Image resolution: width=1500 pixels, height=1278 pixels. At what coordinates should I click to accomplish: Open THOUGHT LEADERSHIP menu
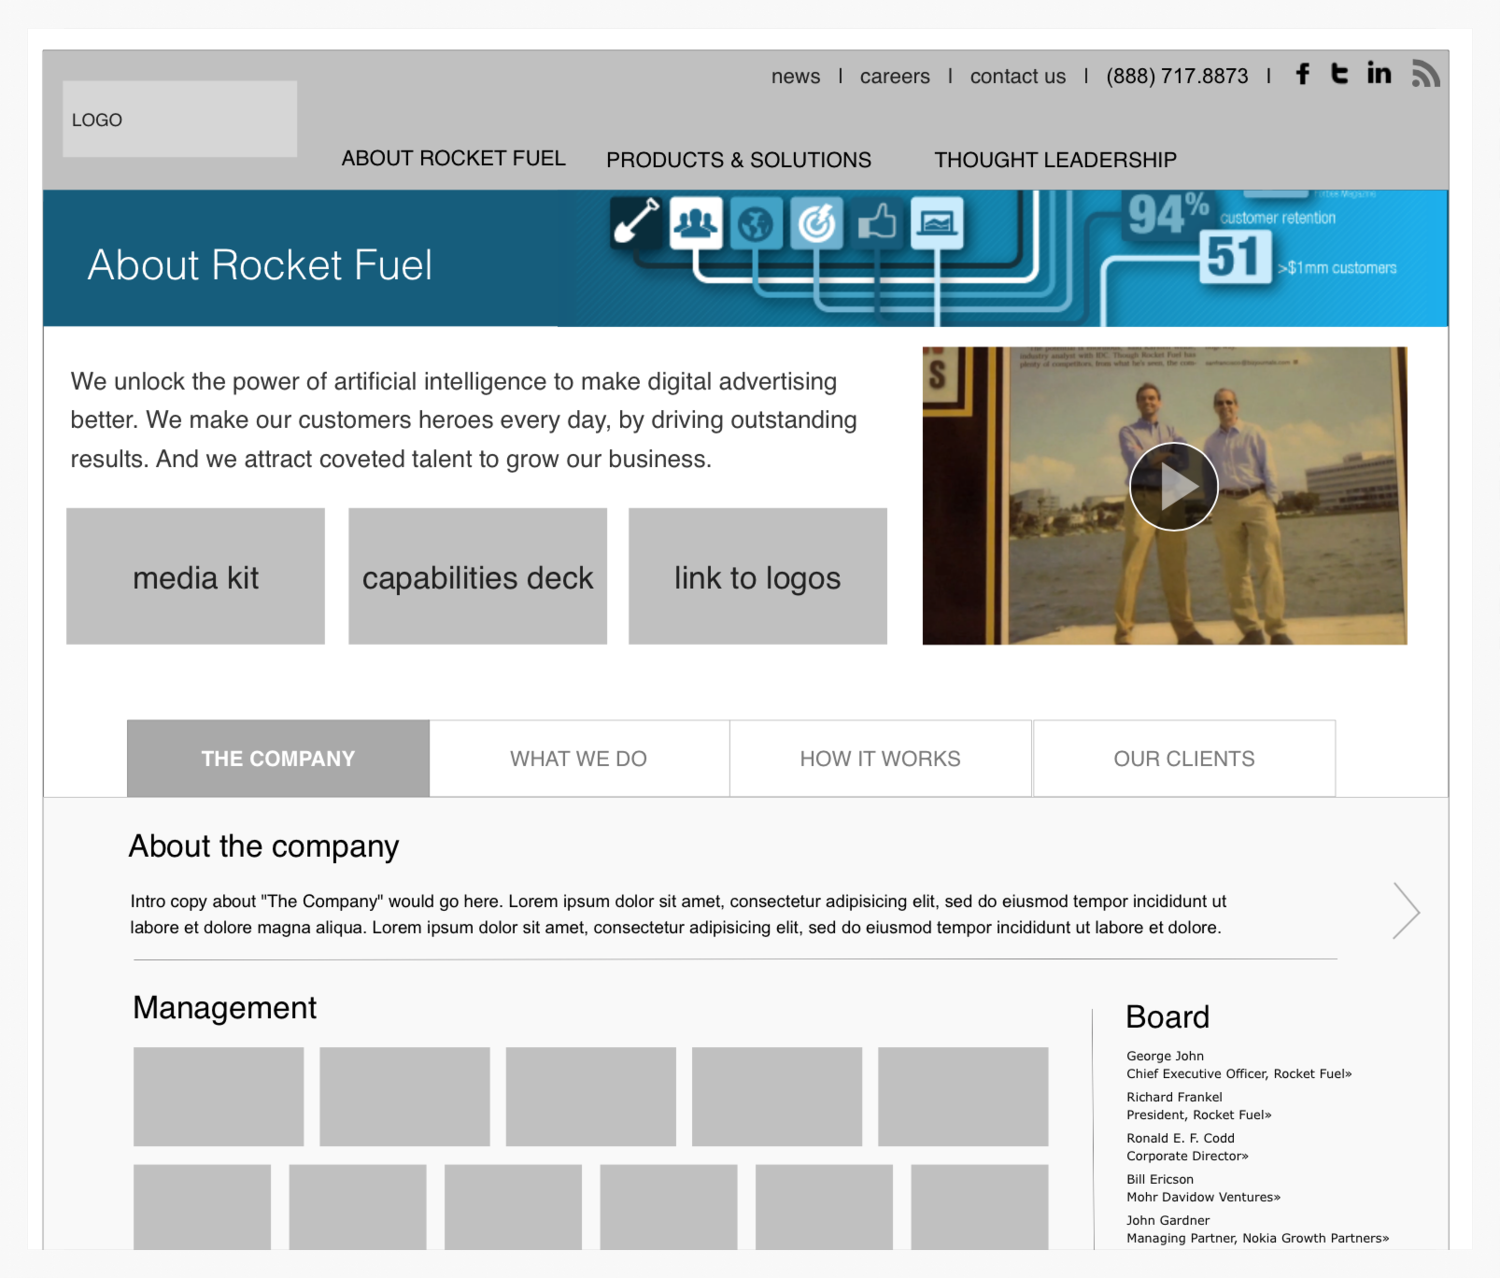[x=1056, y=160]
